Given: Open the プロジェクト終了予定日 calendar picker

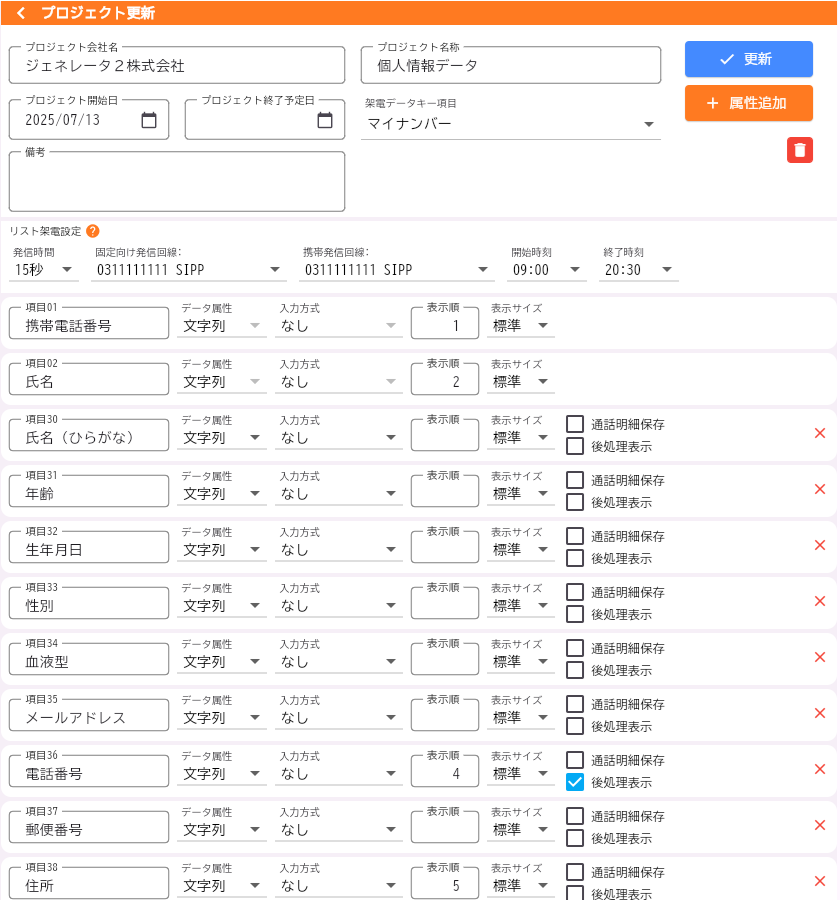Looking at the screenshot, I should tap(327, 119).
